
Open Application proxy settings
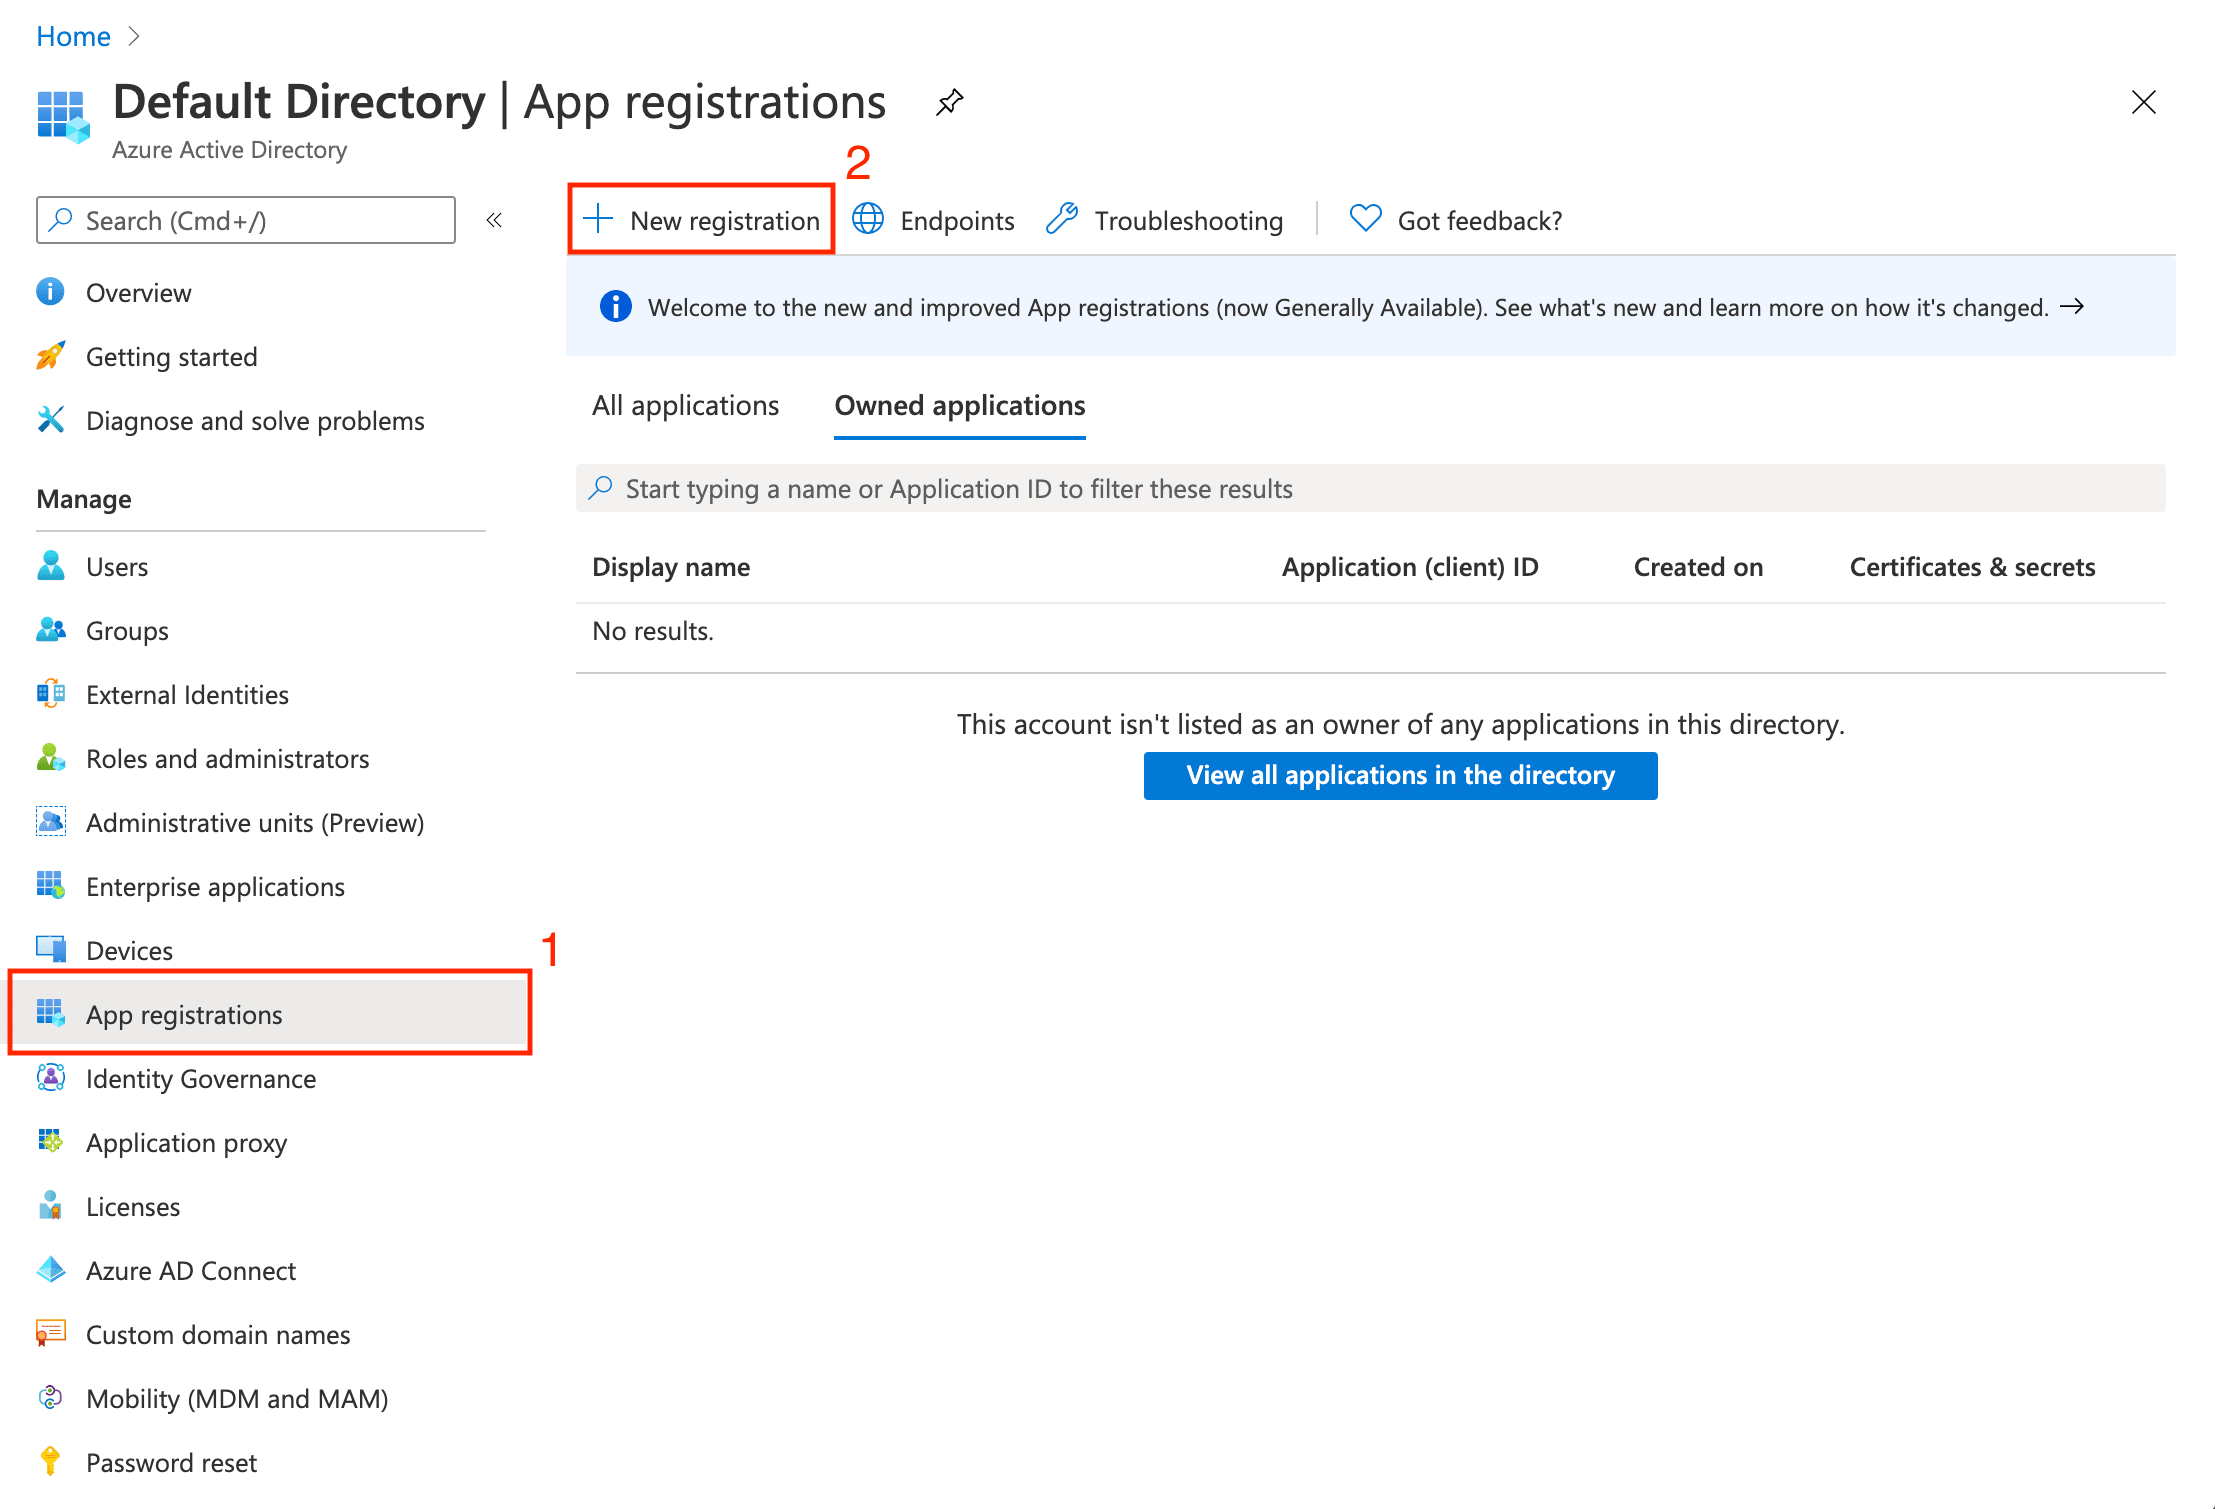[x=186, y=1142]
